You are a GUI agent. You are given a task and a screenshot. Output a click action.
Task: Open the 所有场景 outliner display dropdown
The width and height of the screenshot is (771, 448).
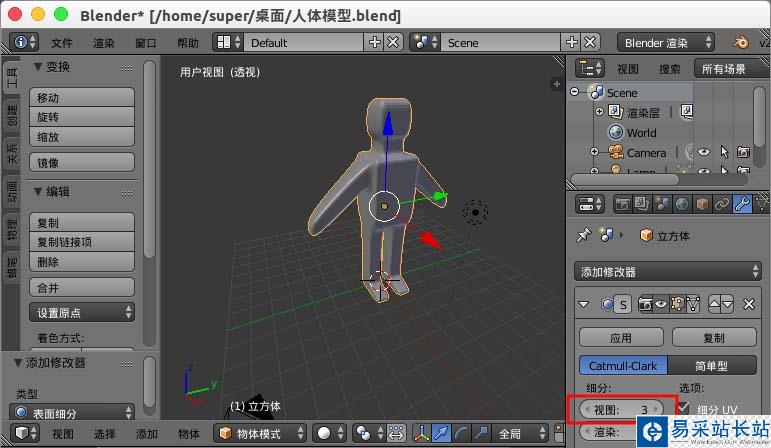pos(731,68)
